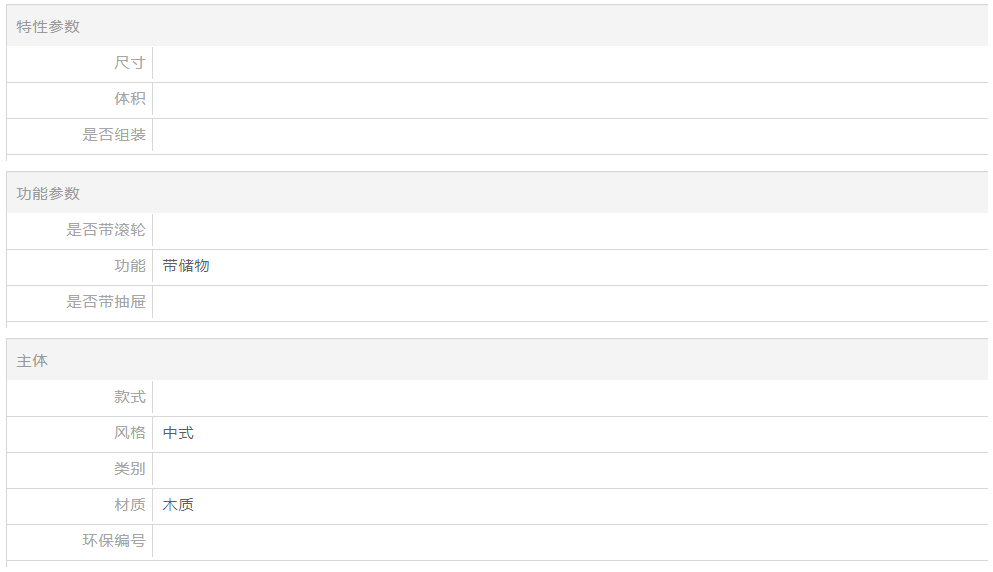Click the 是否组装 value field
This screenshot has width=993, height=572.
click(570, 136)
